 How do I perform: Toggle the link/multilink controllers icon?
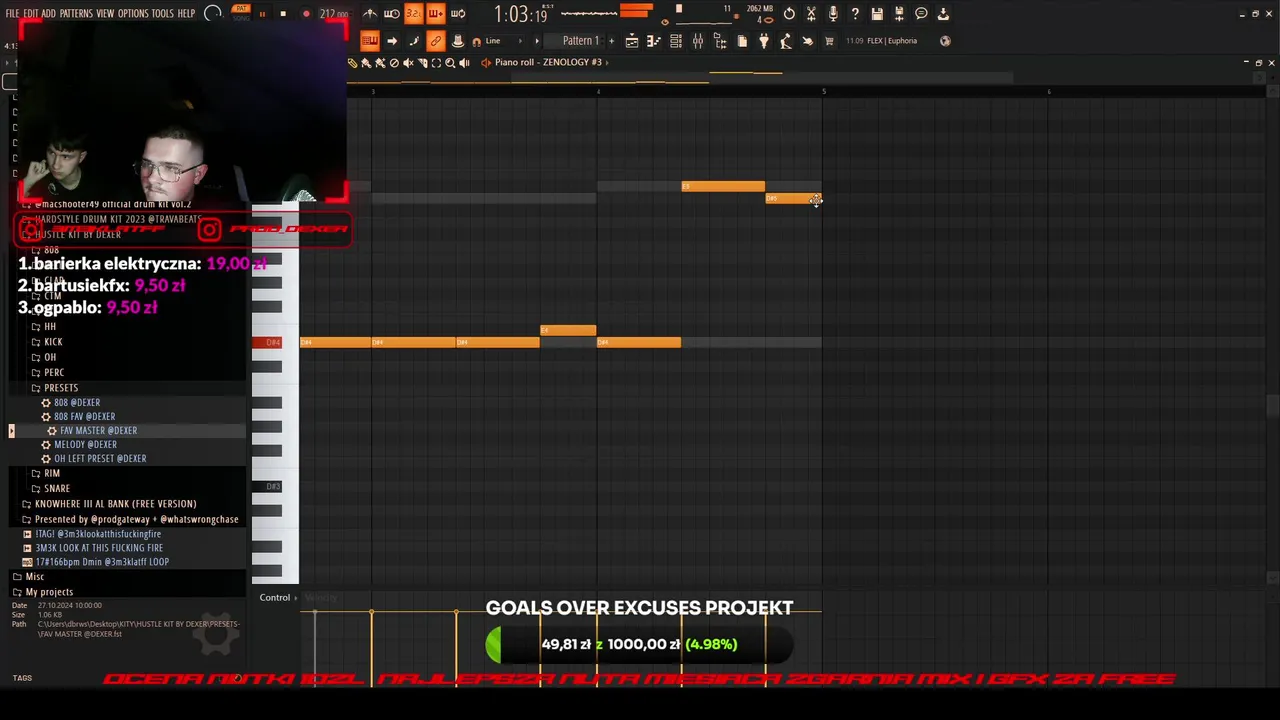(435, 41)
